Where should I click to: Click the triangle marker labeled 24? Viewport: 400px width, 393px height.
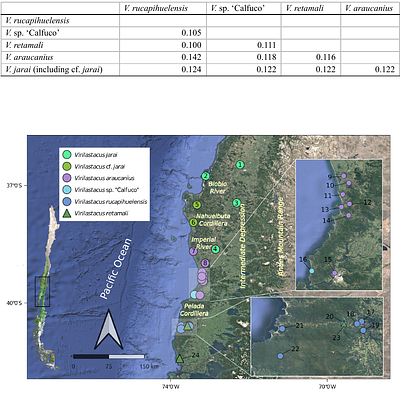[x=180, y=359]
